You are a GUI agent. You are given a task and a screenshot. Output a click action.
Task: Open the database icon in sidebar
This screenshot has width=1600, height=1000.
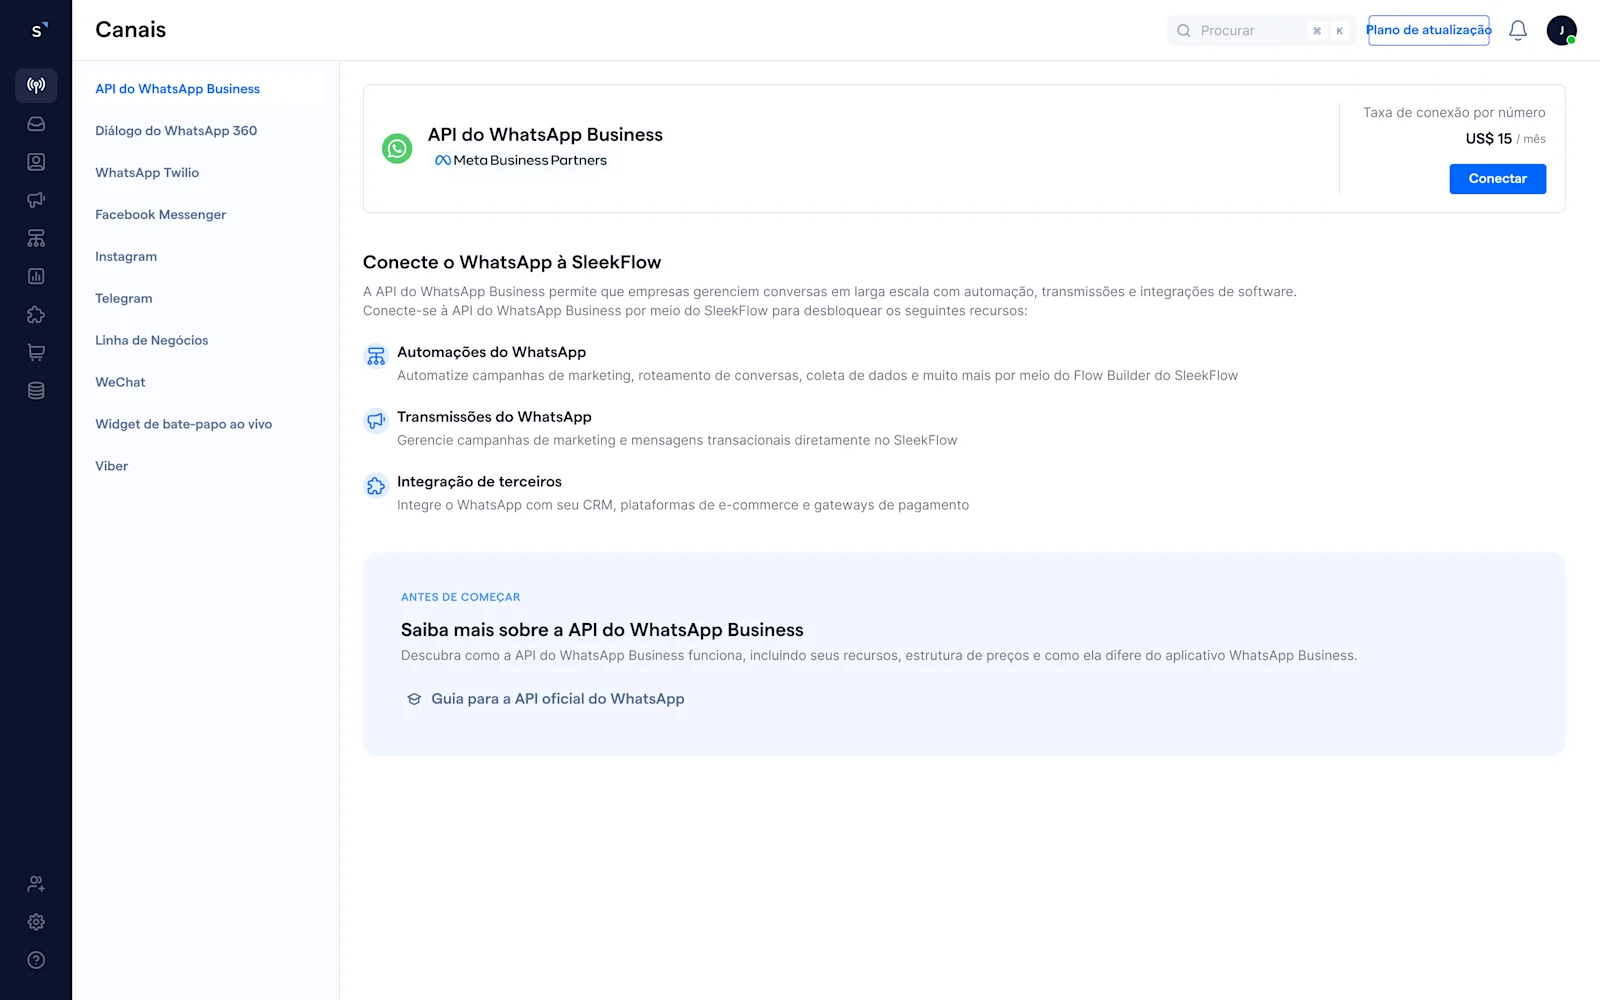(x=36, y=390)
